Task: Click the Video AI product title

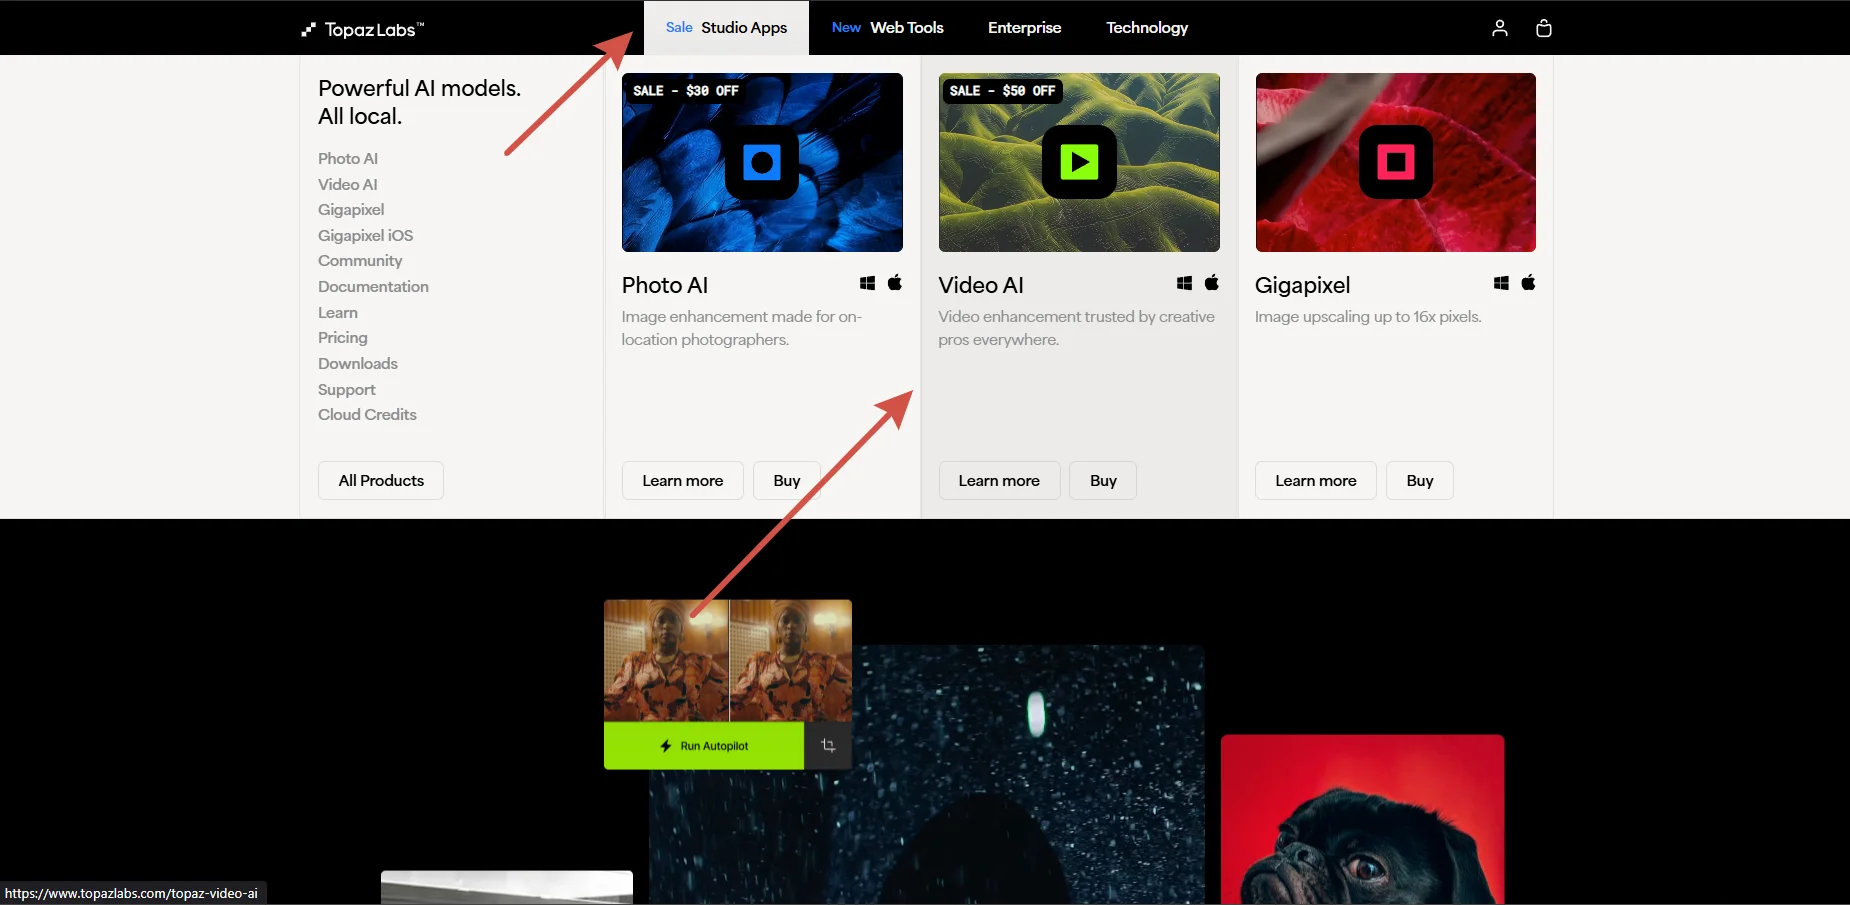Action: (x=981, y=285)
